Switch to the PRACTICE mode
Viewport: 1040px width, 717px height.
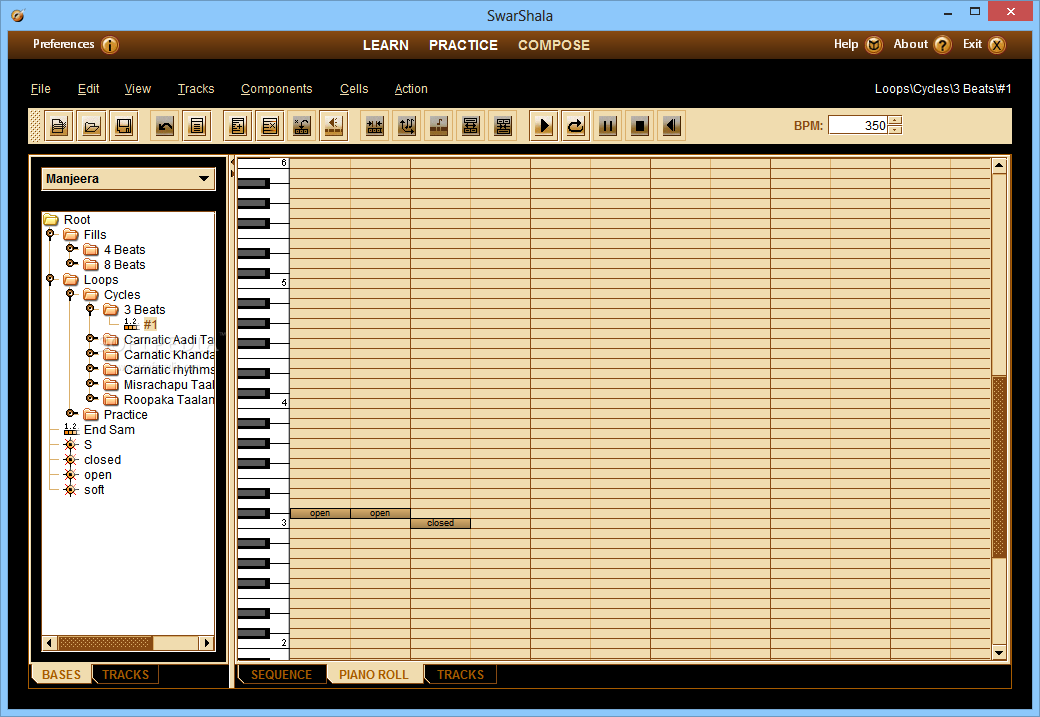463,45
